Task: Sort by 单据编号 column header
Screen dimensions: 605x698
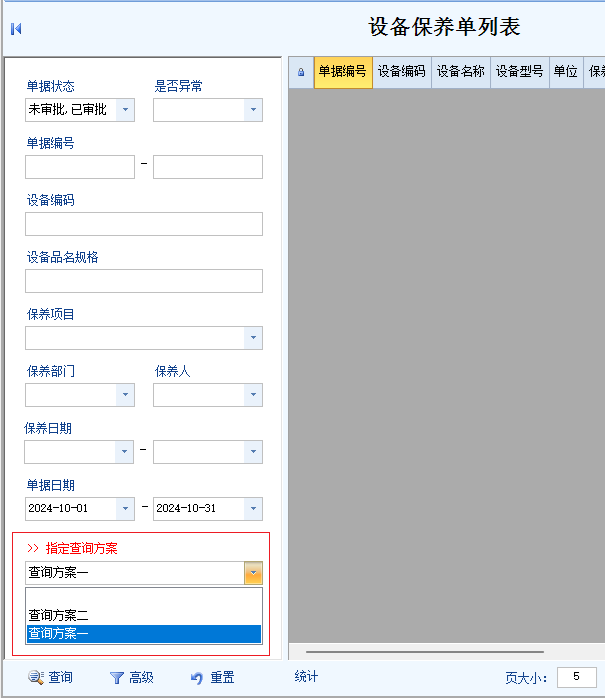Action: tap(342, 72)
